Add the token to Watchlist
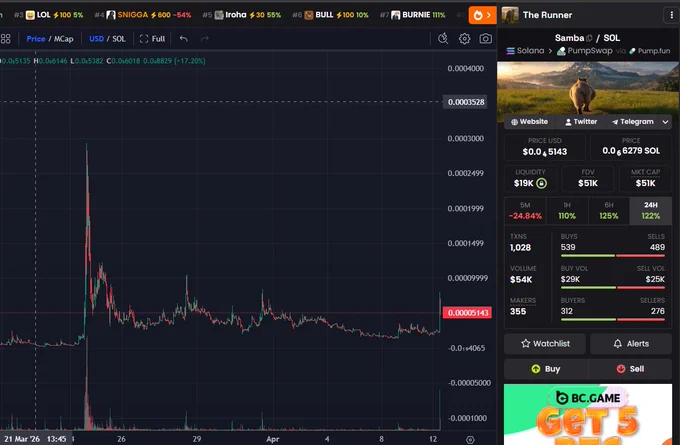 point(545,344)
